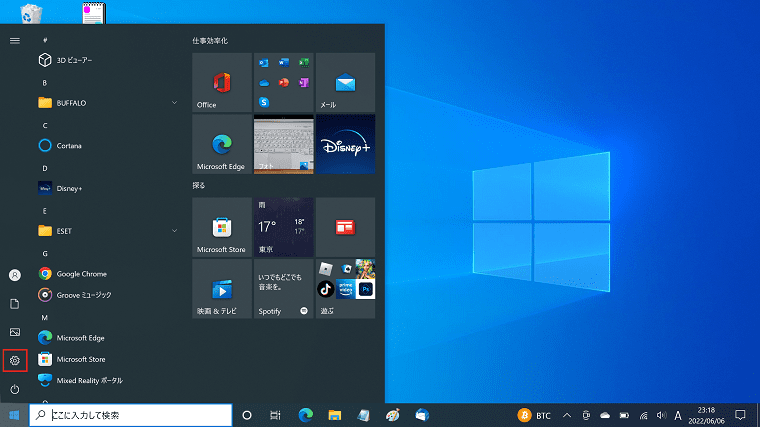Open Task View on the taskbar
This screenshot has width=760, height=427.
(x=275, y=415)
